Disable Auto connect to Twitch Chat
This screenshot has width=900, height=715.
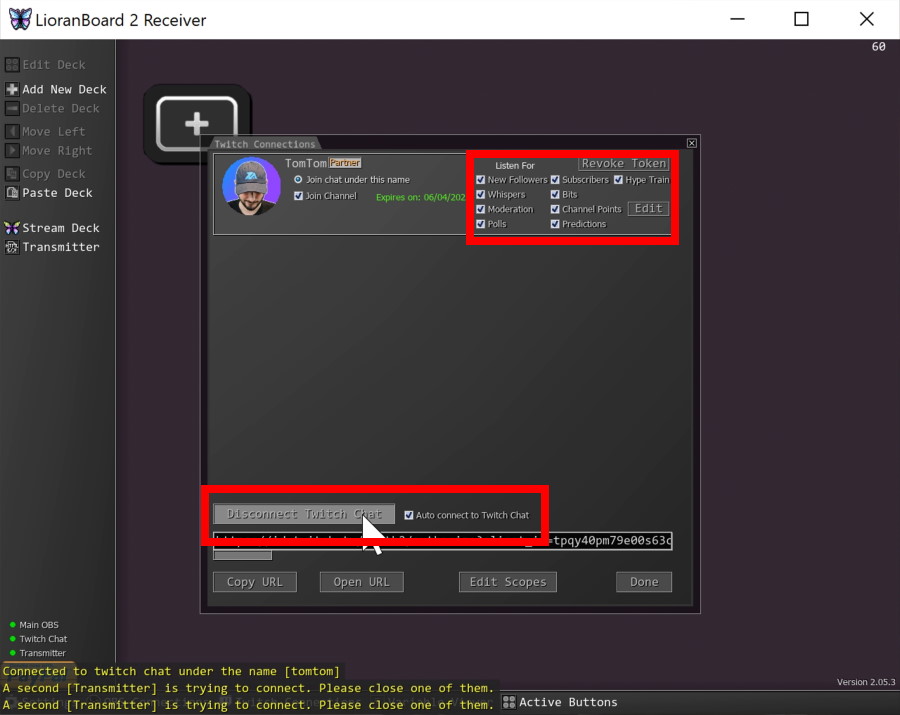(x=408, y=515)
